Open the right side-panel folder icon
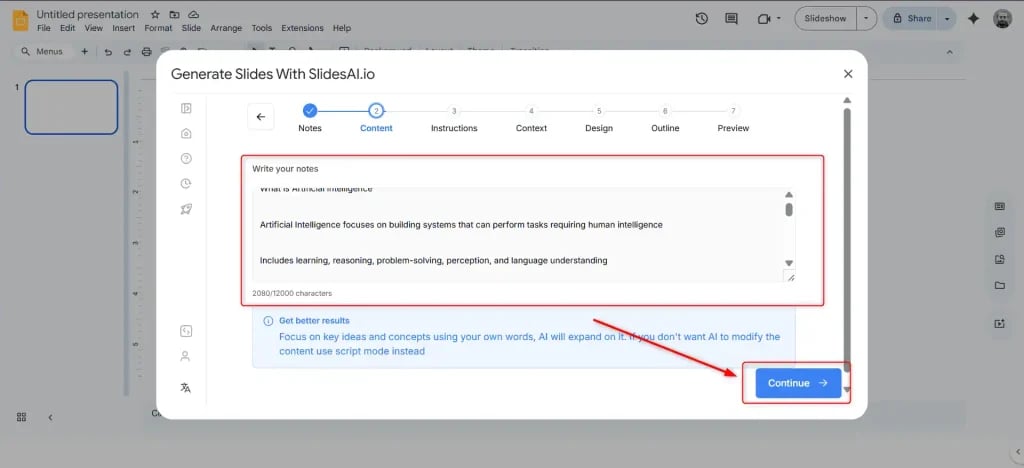The width and height of the screenshot is (1024, 468). [999, 285]
